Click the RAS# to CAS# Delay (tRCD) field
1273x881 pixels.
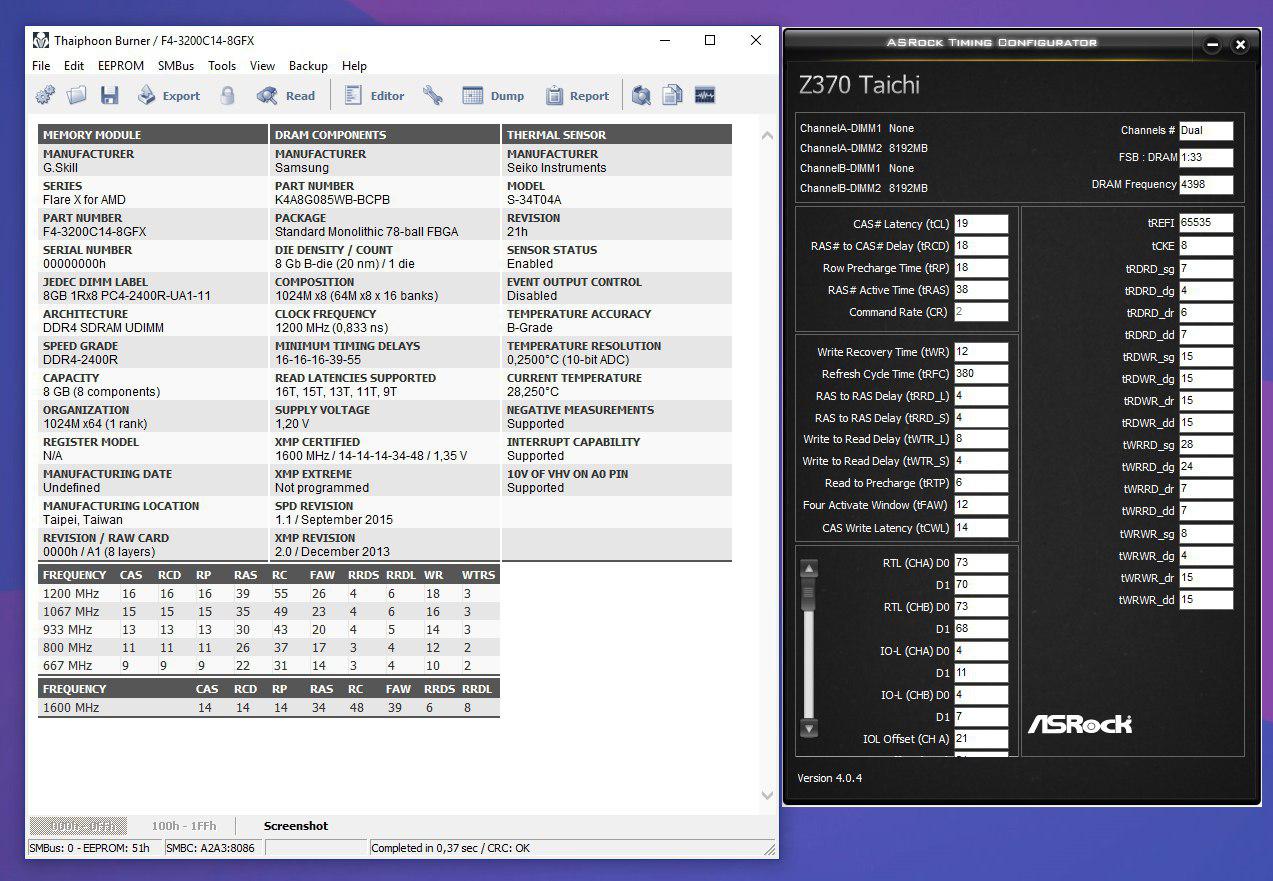(x=981, y=246)
